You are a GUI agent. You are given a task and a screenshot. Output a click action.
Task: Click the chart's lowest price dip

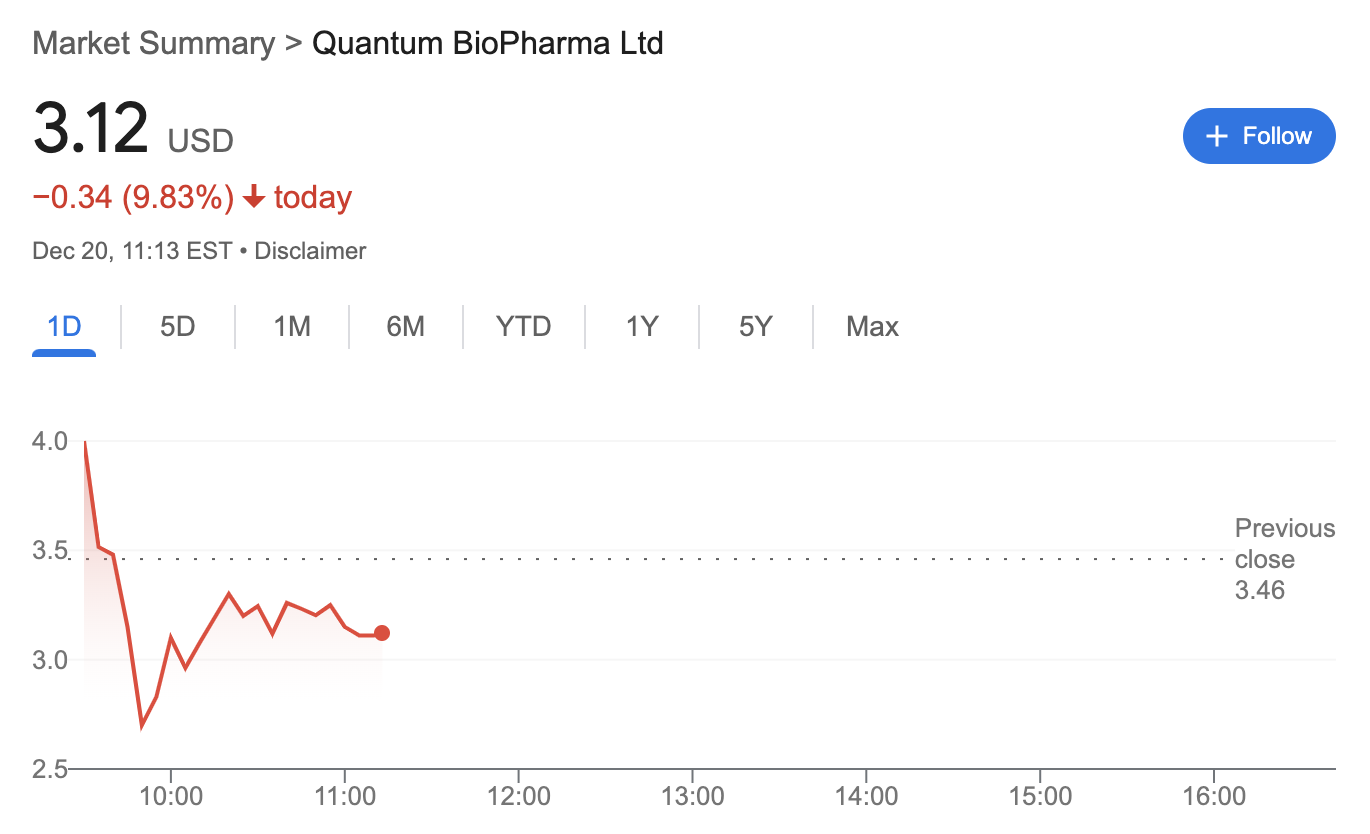point(142,725)
